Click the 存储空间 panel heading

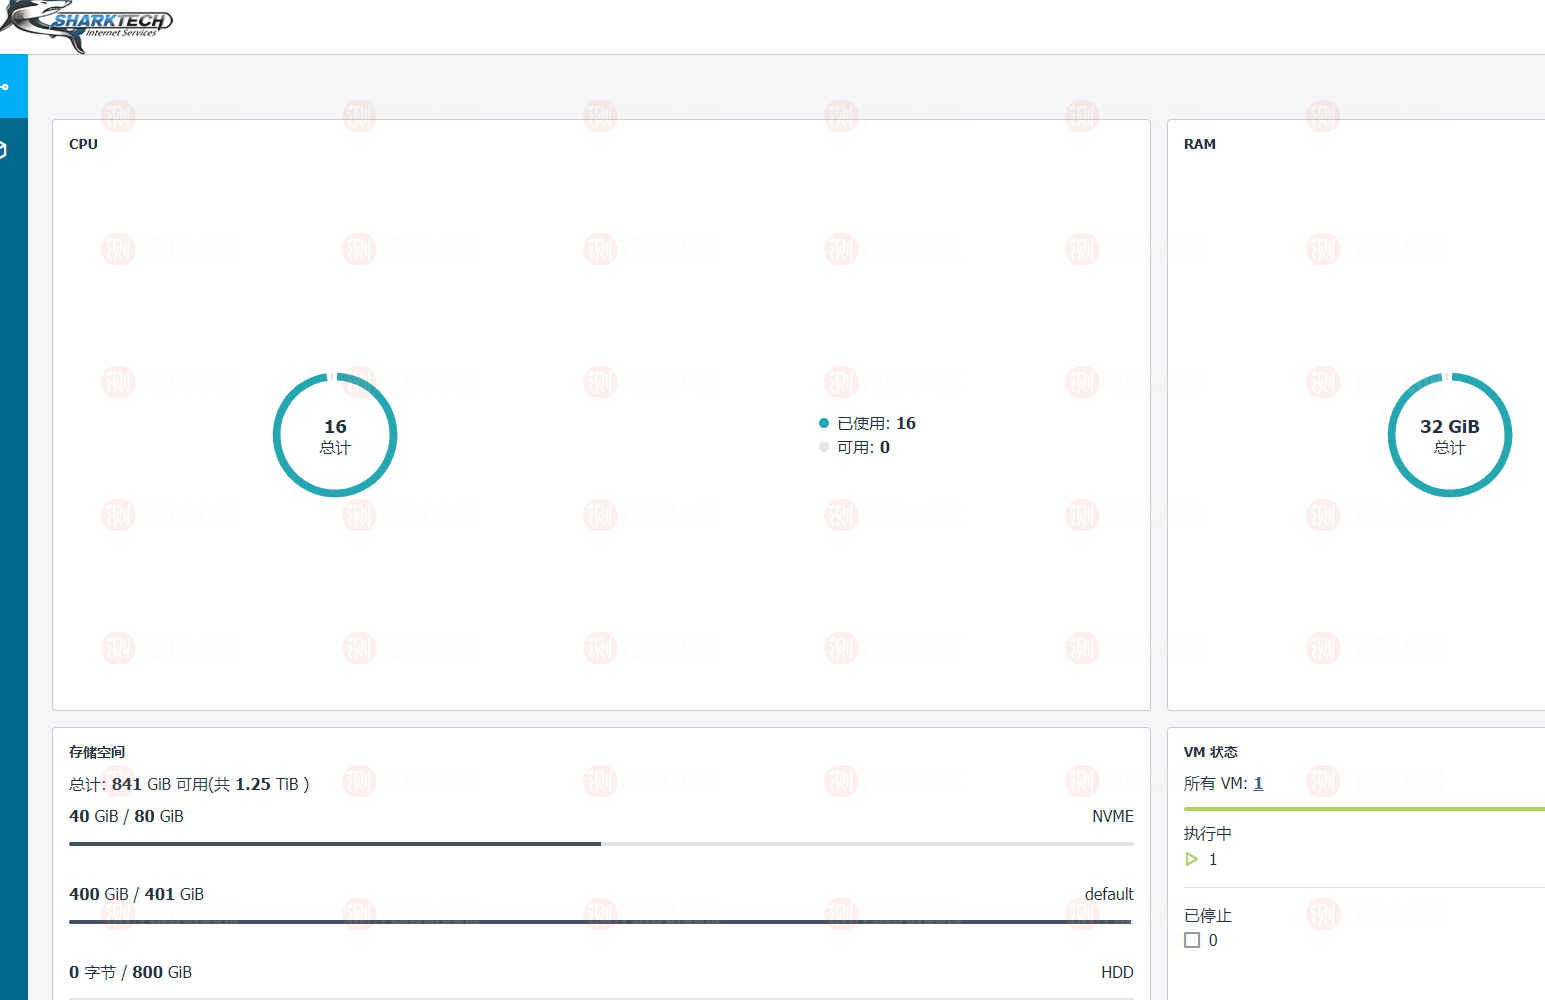97,752
